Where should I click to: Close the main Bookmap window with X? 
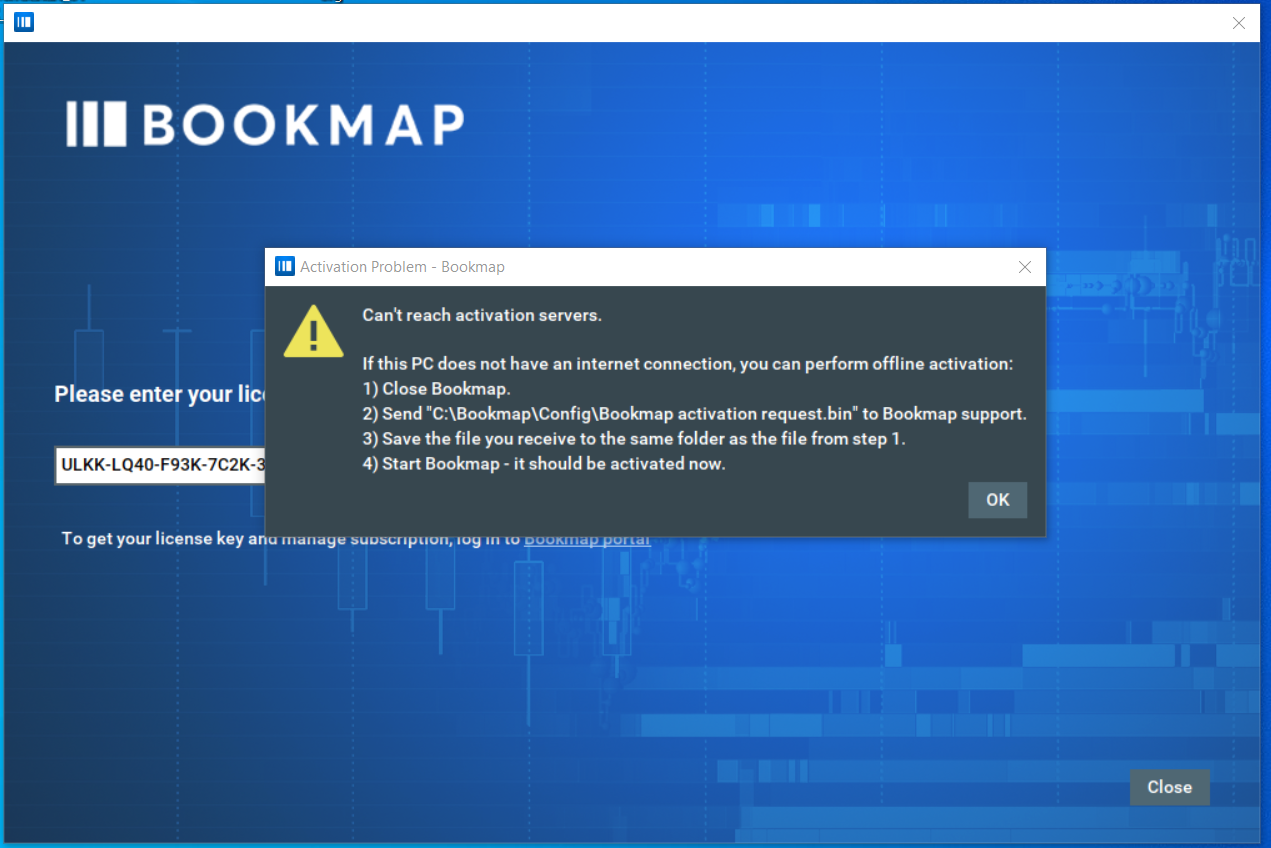[x=1238, y=23]
